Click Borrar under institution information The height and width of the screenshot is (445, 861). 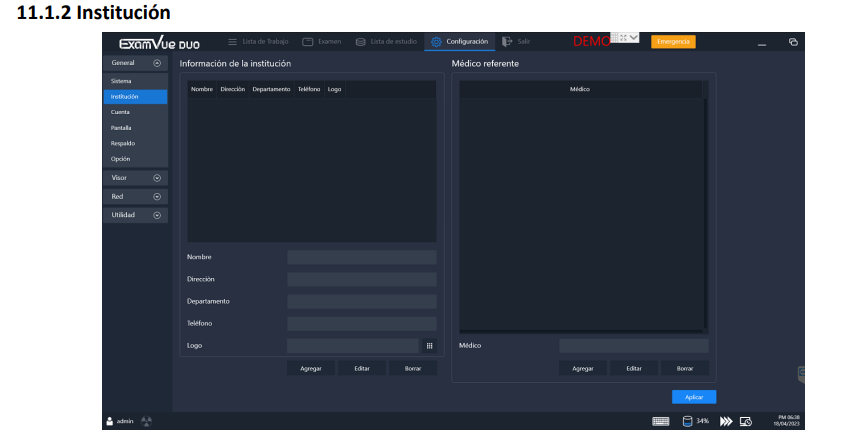(x=413, y=368)
